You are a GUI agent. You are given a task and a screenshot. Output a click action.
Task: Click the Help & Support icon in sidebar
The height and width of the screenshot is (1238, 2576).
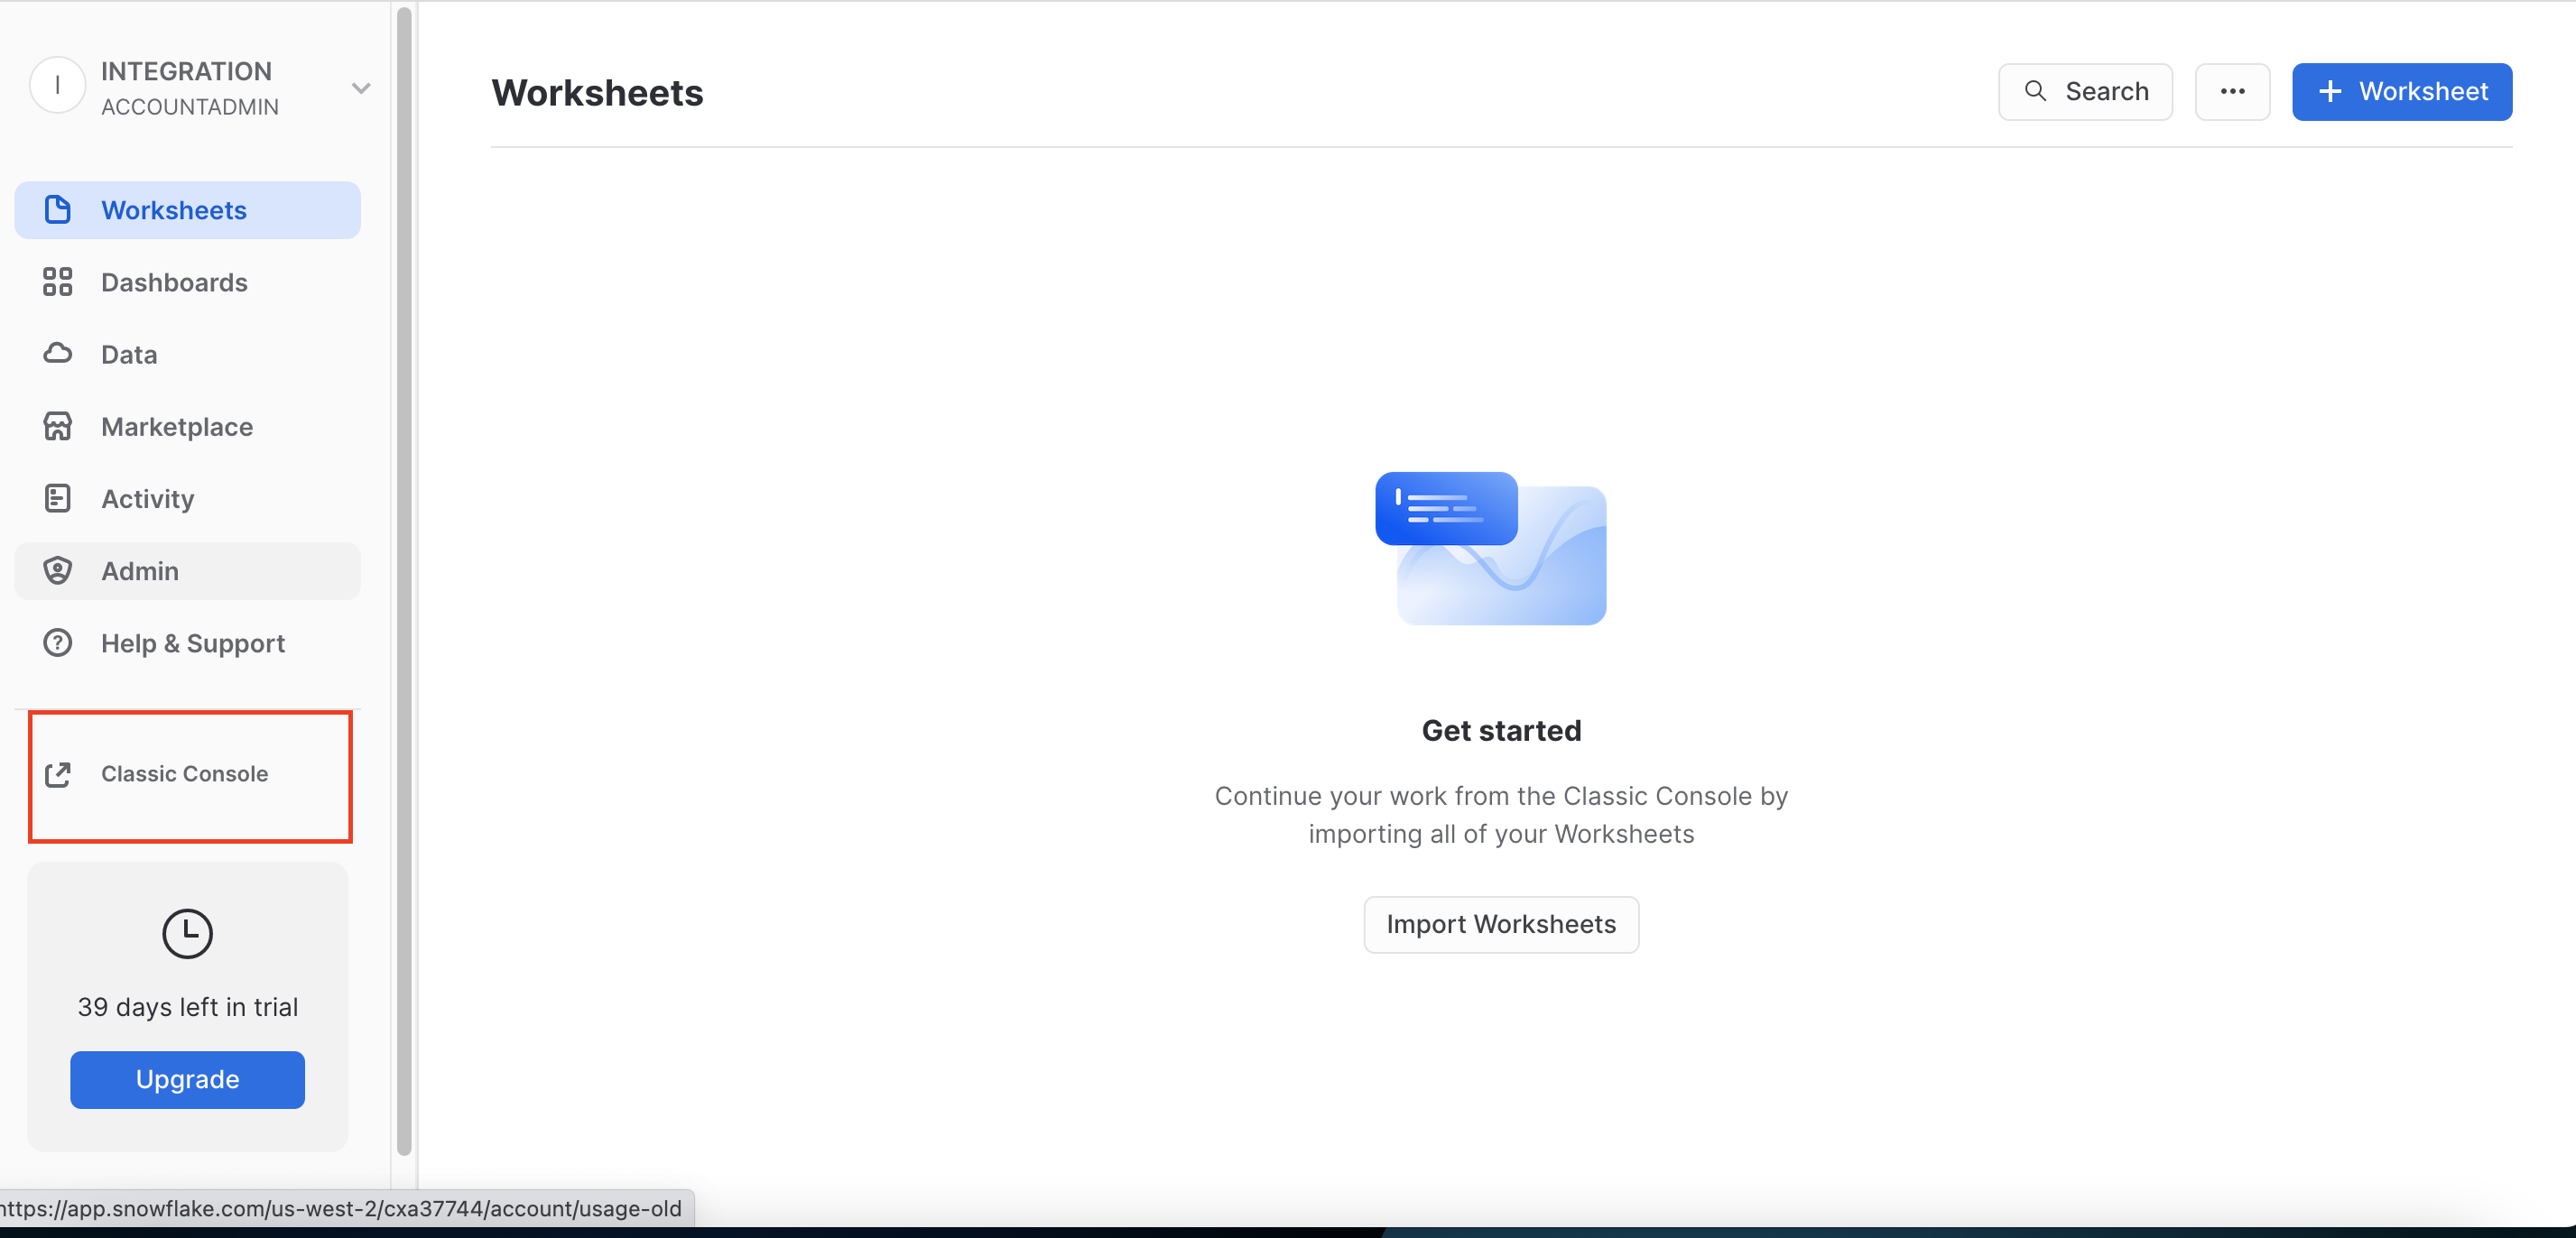[56, 642]
